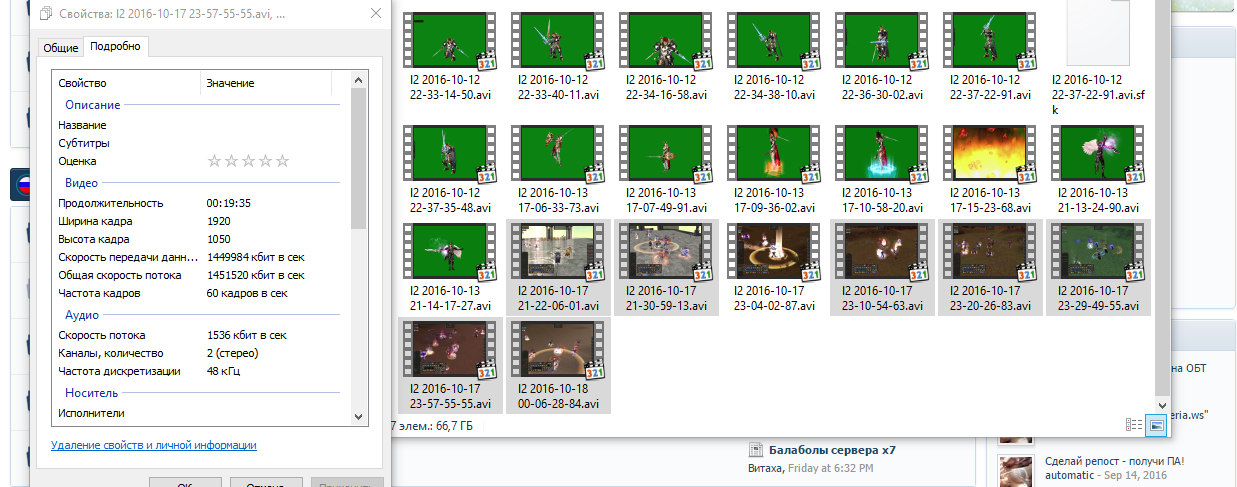Image resolution: width=1237 pixels, height=487 pixels.
Task: Select Частота кадров value 60 кадров в сек
Action: click(247, 293)
